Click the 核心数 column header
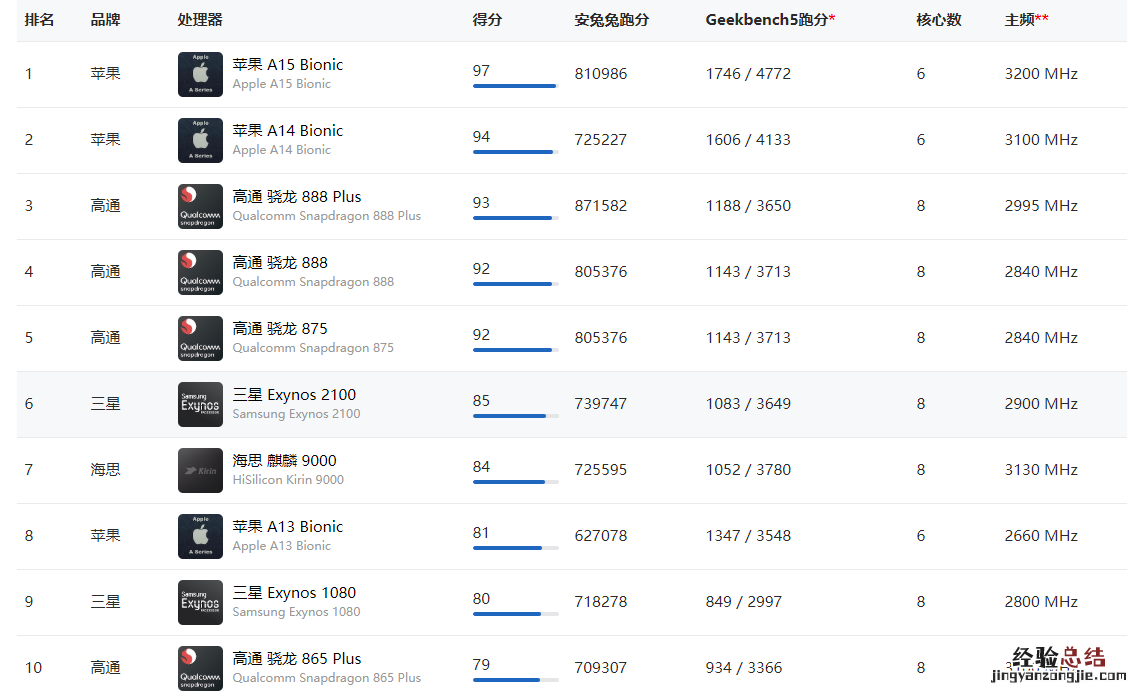The image size is (1141, 694). click(x=938, y=20)
